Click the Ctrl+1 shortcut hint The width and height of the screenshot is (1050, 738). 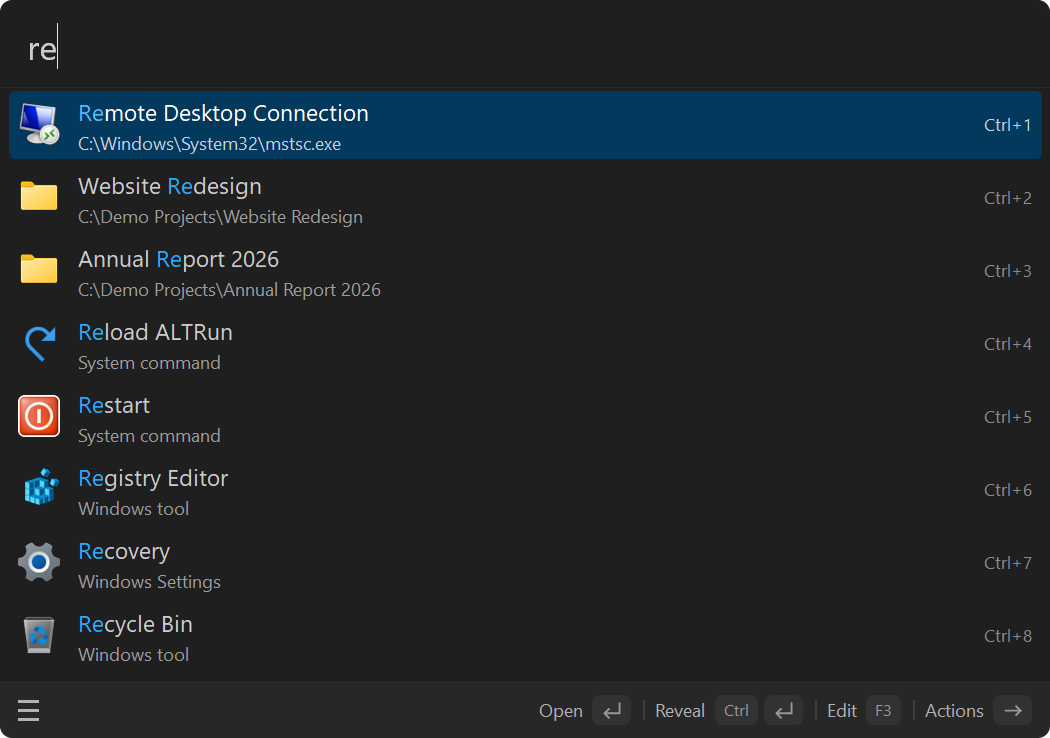coord(1007,125)
